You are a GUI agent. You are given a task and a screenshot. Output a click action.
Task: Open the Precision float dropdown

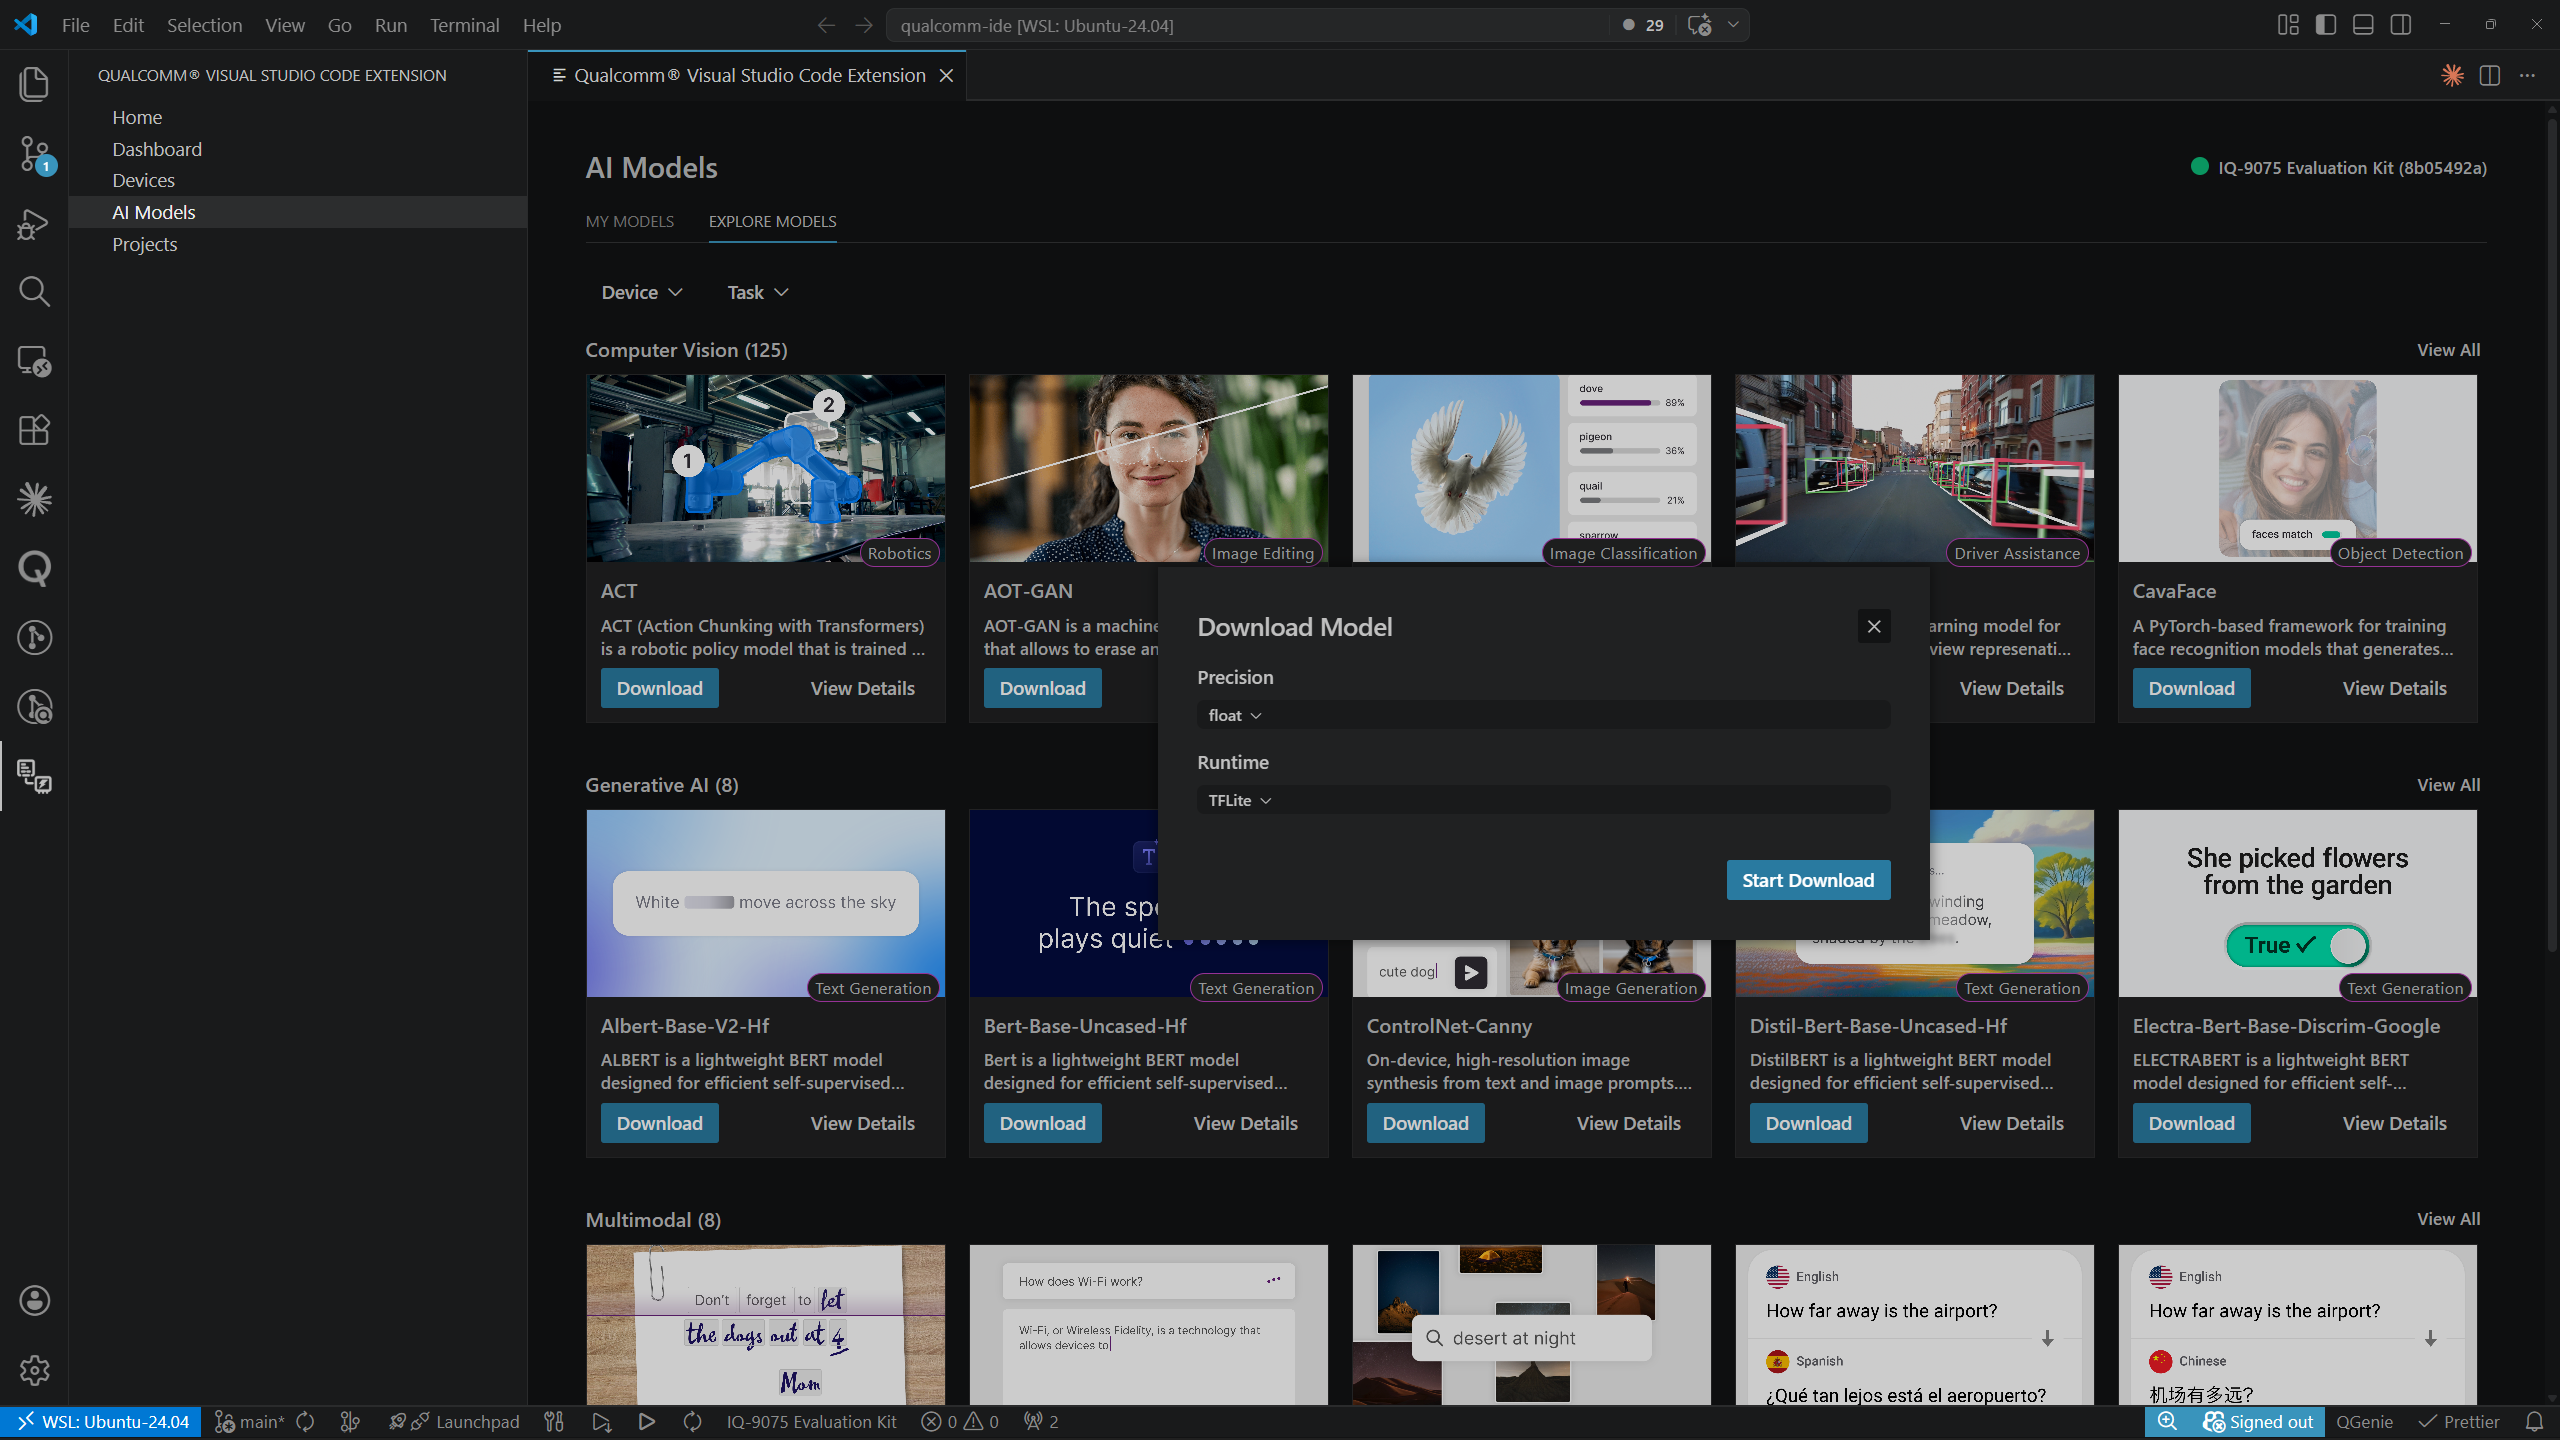(1543, 715)
